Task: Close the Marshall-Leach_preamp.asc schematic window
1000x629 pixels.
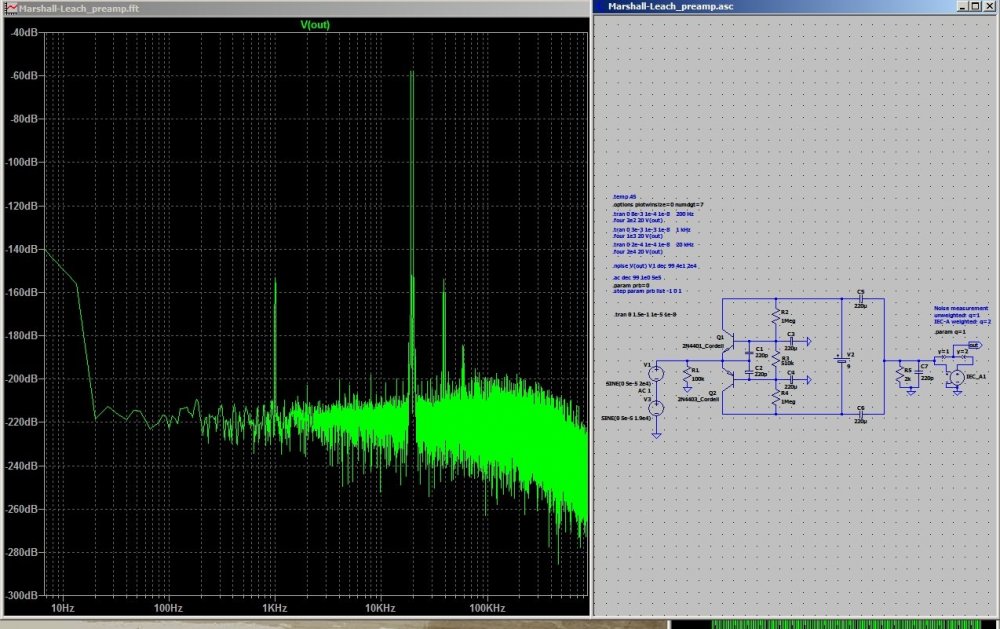Action: (991, 7)
